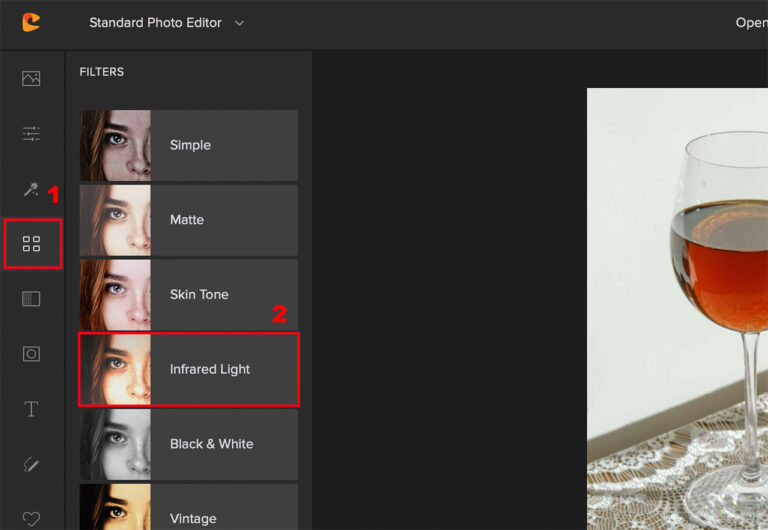Viewport: 768px width, 530px height.
Task: Click the Standard Photo Editor title
Action: (x=155, y=23)
